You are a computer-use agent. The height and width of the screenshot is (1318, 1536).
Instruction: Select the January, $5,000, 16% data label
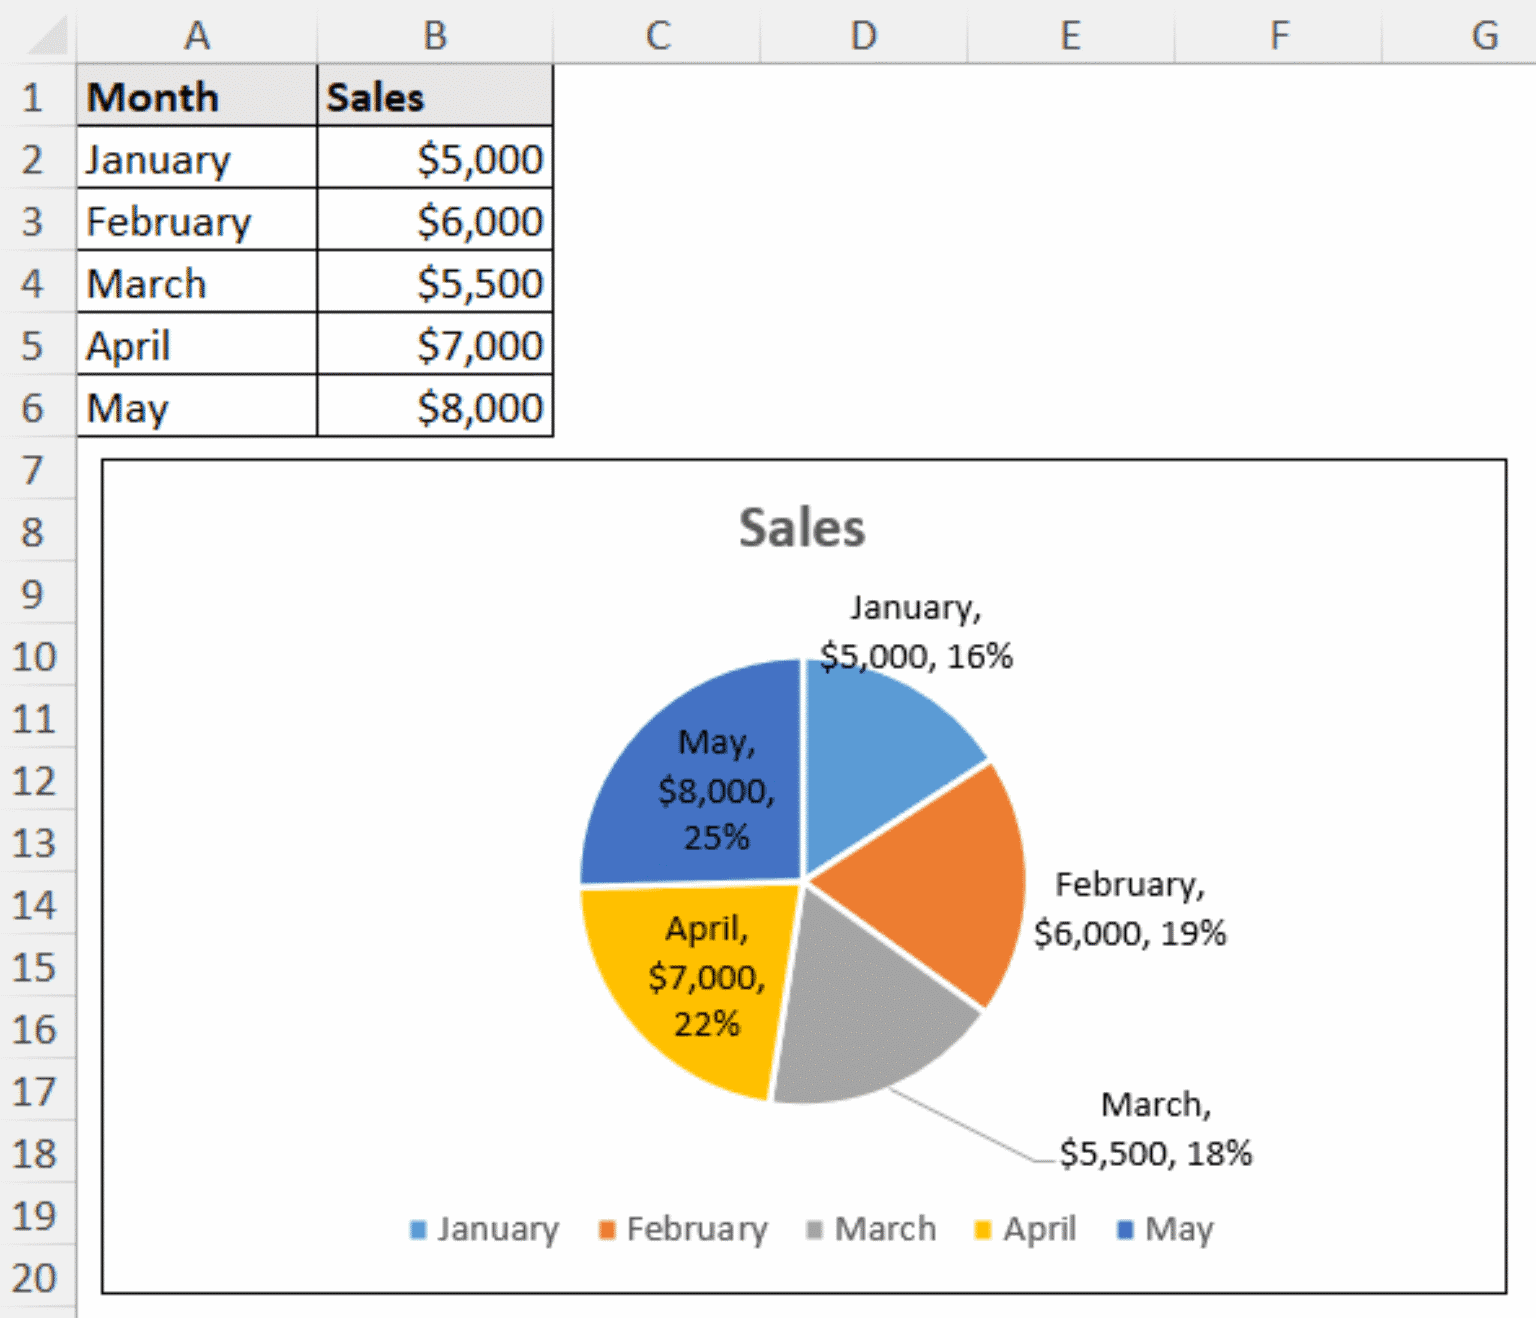coord(916,632)
